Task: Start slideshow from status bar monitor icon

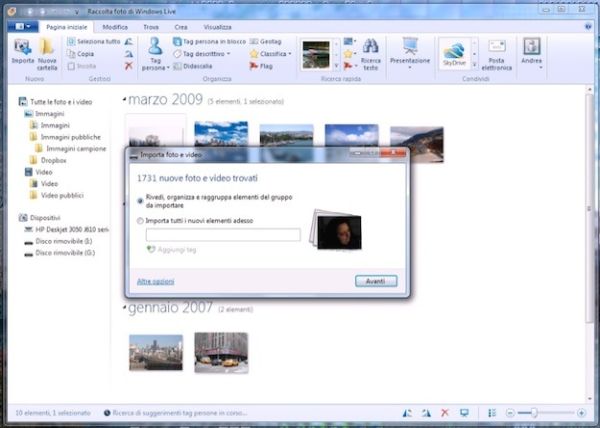Action: pyautogui.click(x=463, y=413)
